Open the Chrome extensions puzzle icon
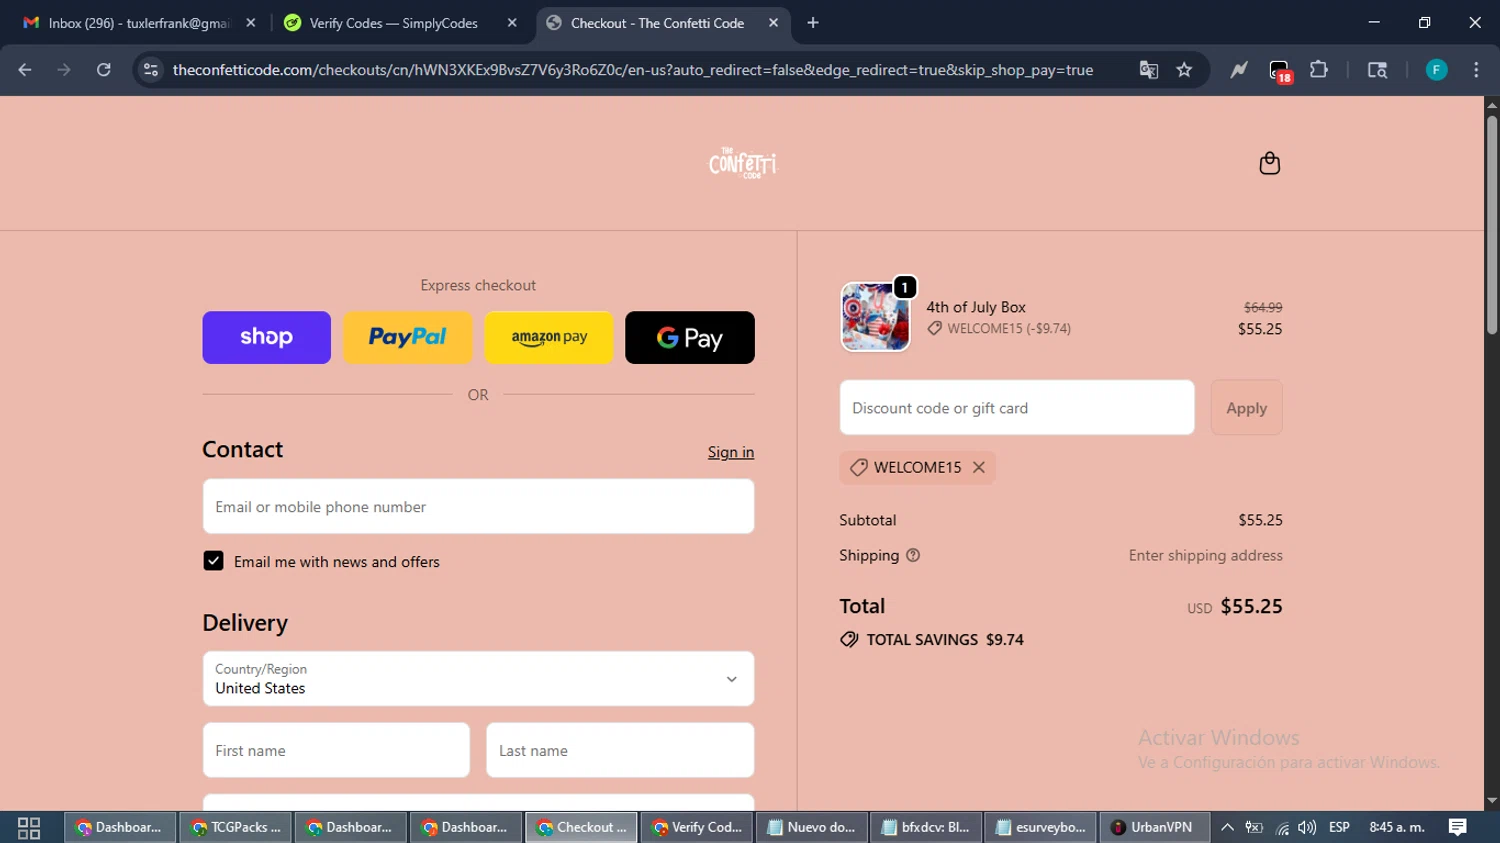This screenshot has width=1500, height=843. point(1319,70)
